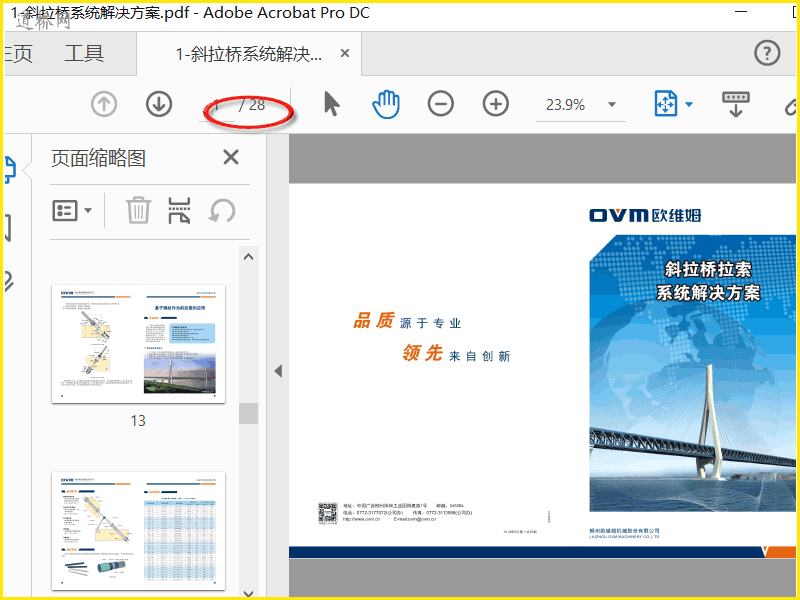Close the 1-斜拉桥系统解决 document tab
This screenshot has width=800, height=600.
pos(345,53)
